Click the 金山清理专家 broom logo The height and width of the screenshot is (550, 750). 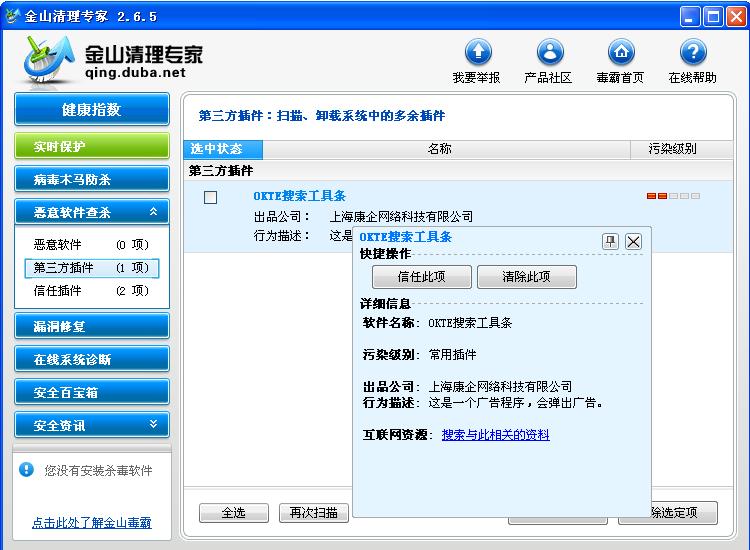point(49,61)
